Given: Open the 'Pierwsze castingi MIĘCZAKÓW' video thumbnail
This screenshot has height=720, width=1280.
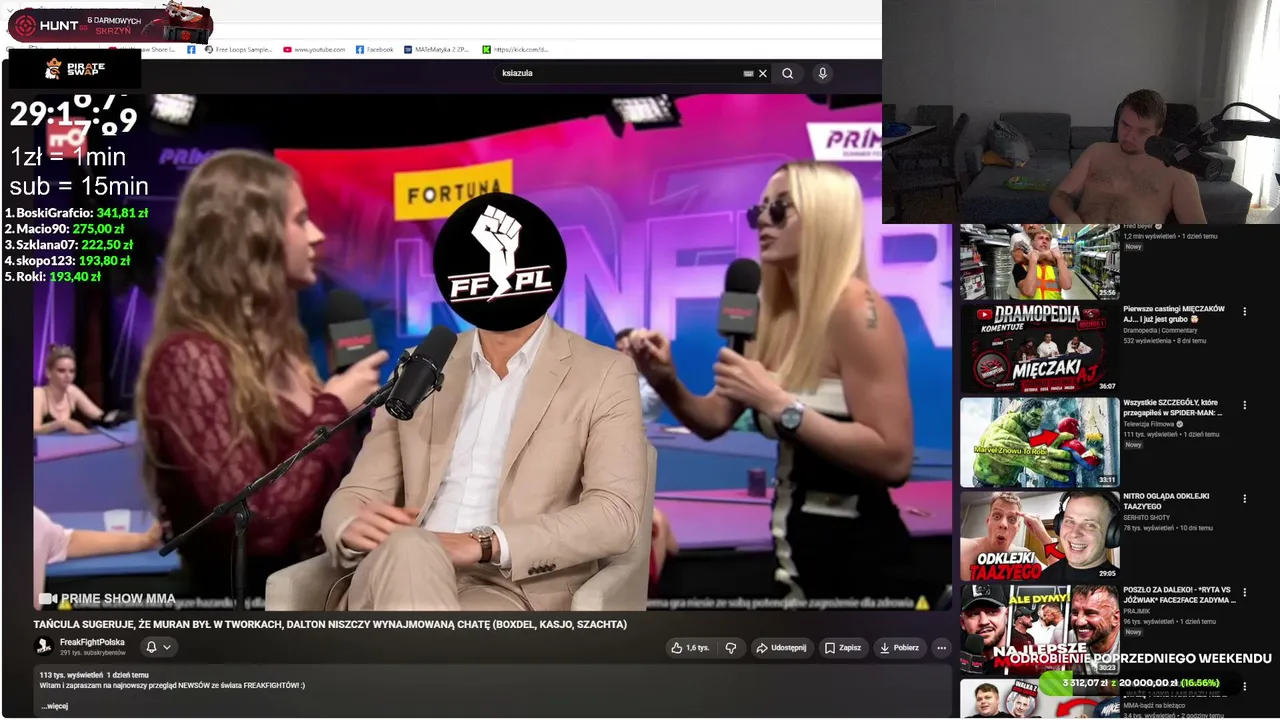Looking at the screenshot, I should (1040, 348).
